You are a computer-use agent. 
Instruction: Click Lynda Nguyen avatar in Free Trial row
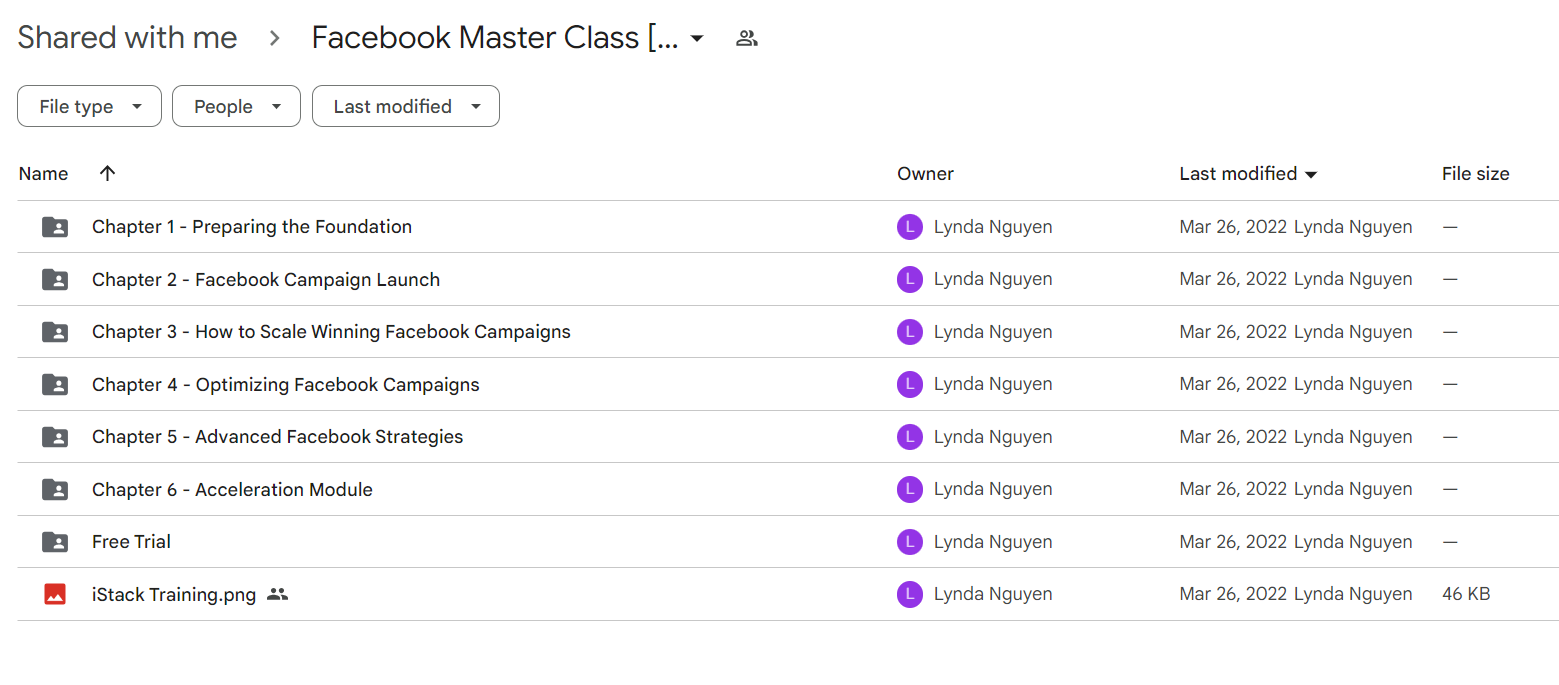click(x=909, y=542)
